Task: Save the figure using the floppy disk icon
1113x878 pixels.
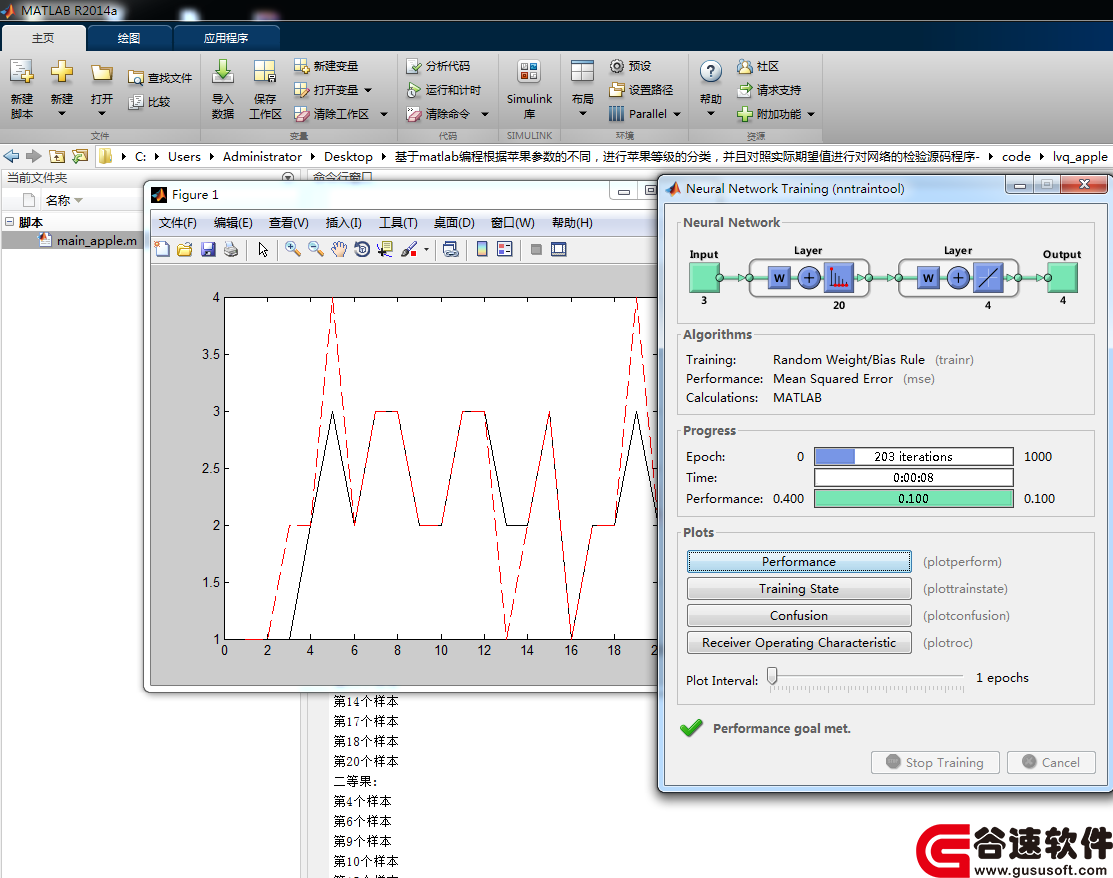Action: [208, 249]
